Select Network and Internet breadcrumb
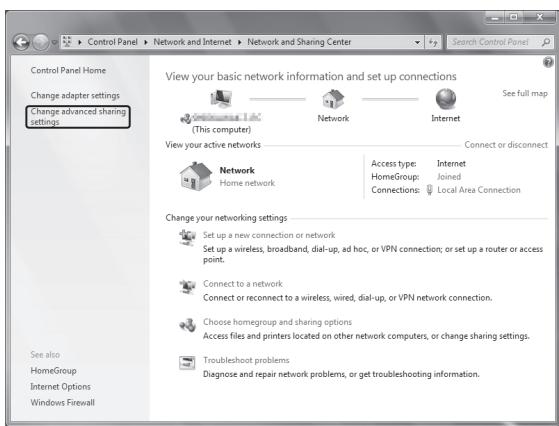This screenshot has width=559, height=426. click(x=192, y=42)
